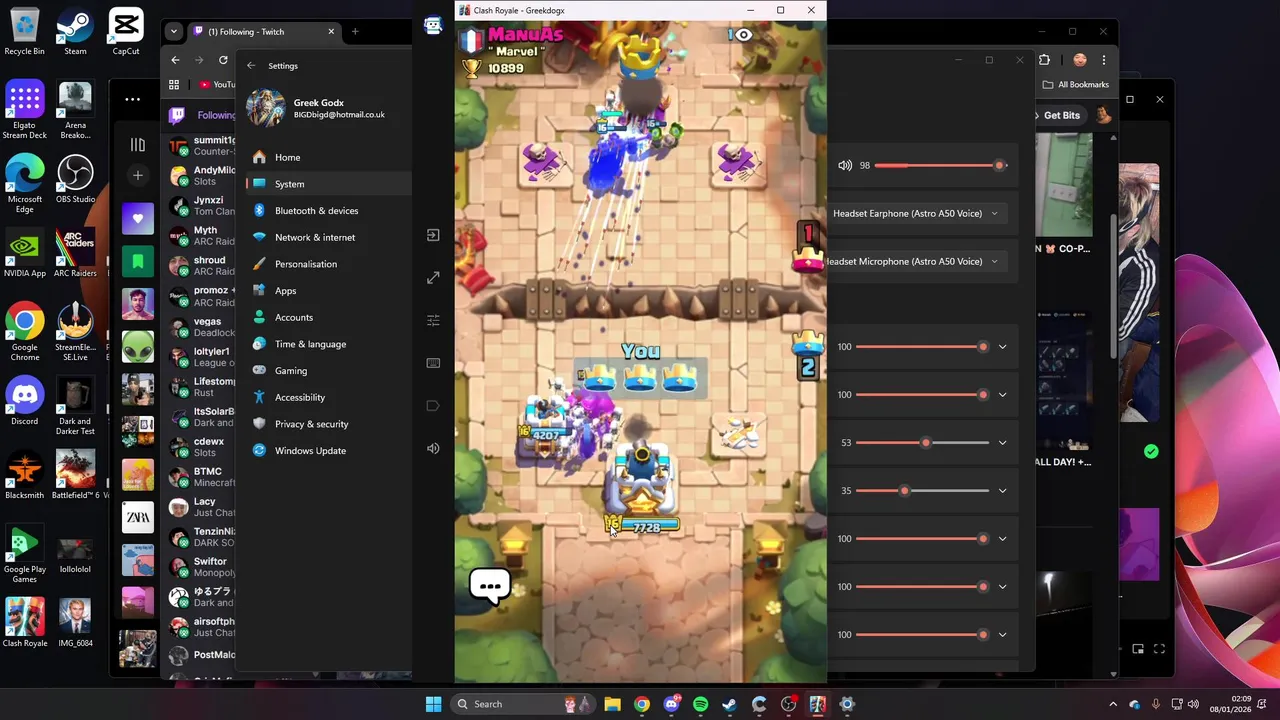Adjust the volume slider set to 53
Screen dimensions: 1280x720
[923, 442]
